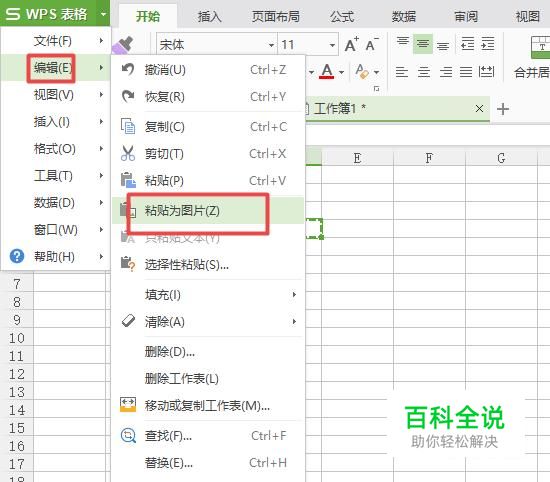Switch to the 数据 ribbon tab

pos(403,16)
